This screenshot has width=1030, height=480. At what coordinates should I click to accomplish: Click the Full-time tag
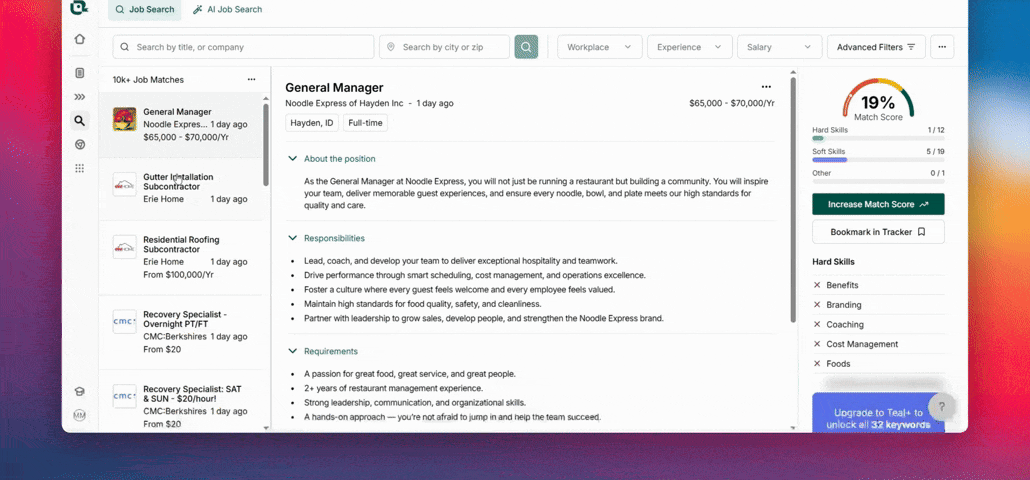(x=365, y=123)
